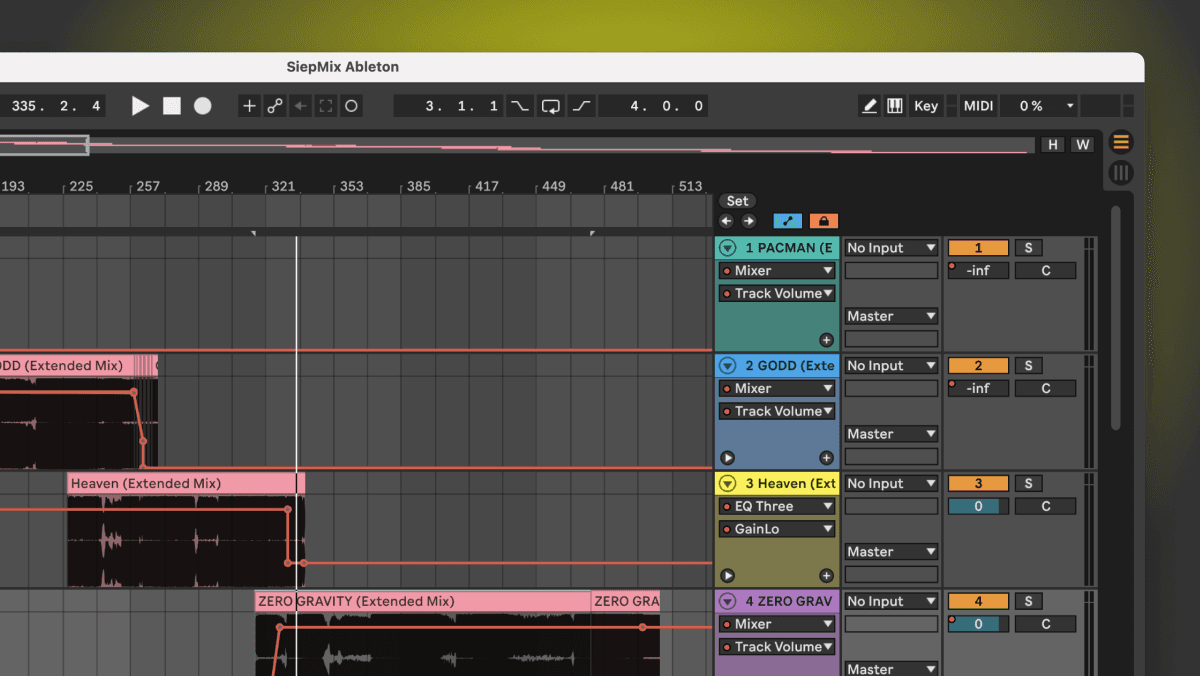The height and width of the screenshot is (676, 1200).
Task: Toggle the Automation Arm icon
Action: 275,106
